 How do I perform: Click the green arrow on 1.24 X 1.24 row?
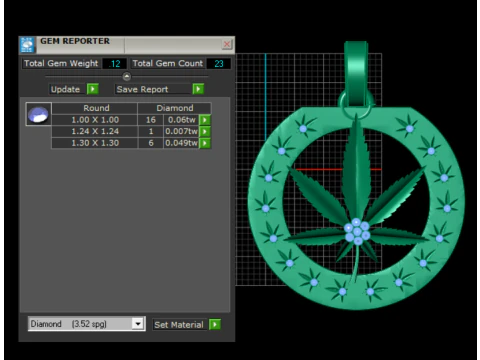point(205,132)
